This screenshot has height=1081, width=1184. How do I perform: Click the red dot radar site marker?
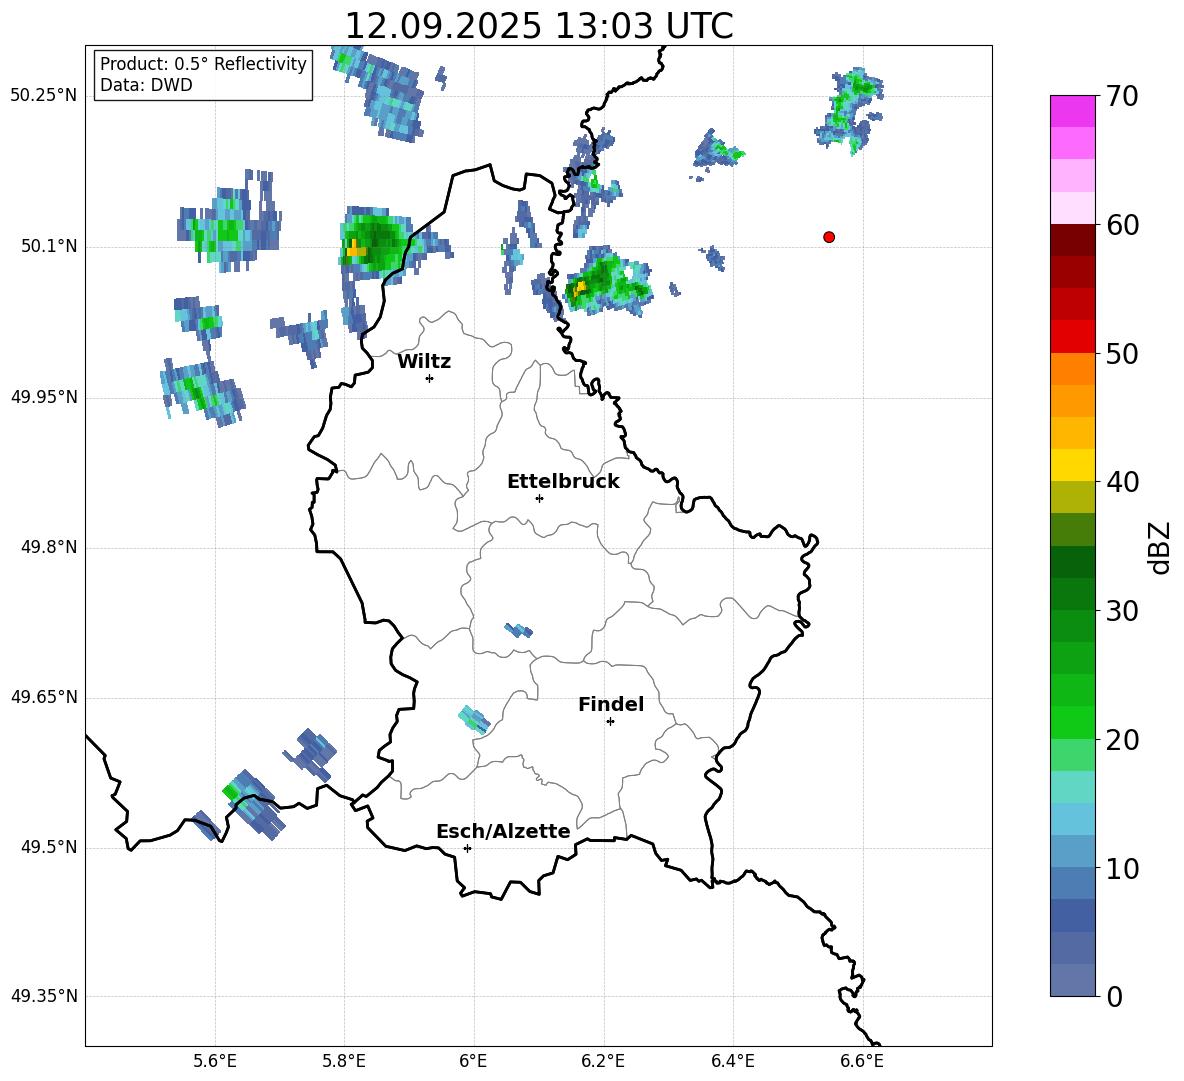[829, 237]
